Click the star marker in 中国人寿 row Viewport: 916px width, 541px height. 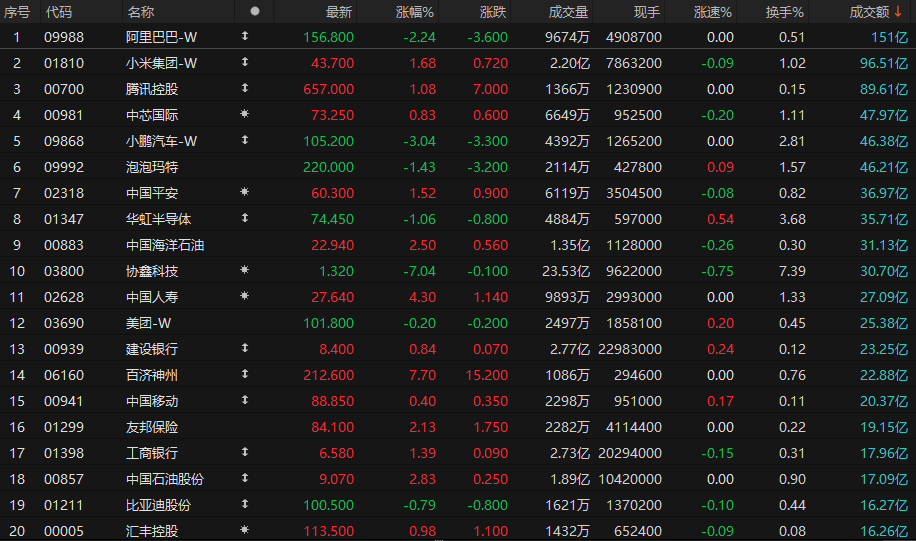245,296
